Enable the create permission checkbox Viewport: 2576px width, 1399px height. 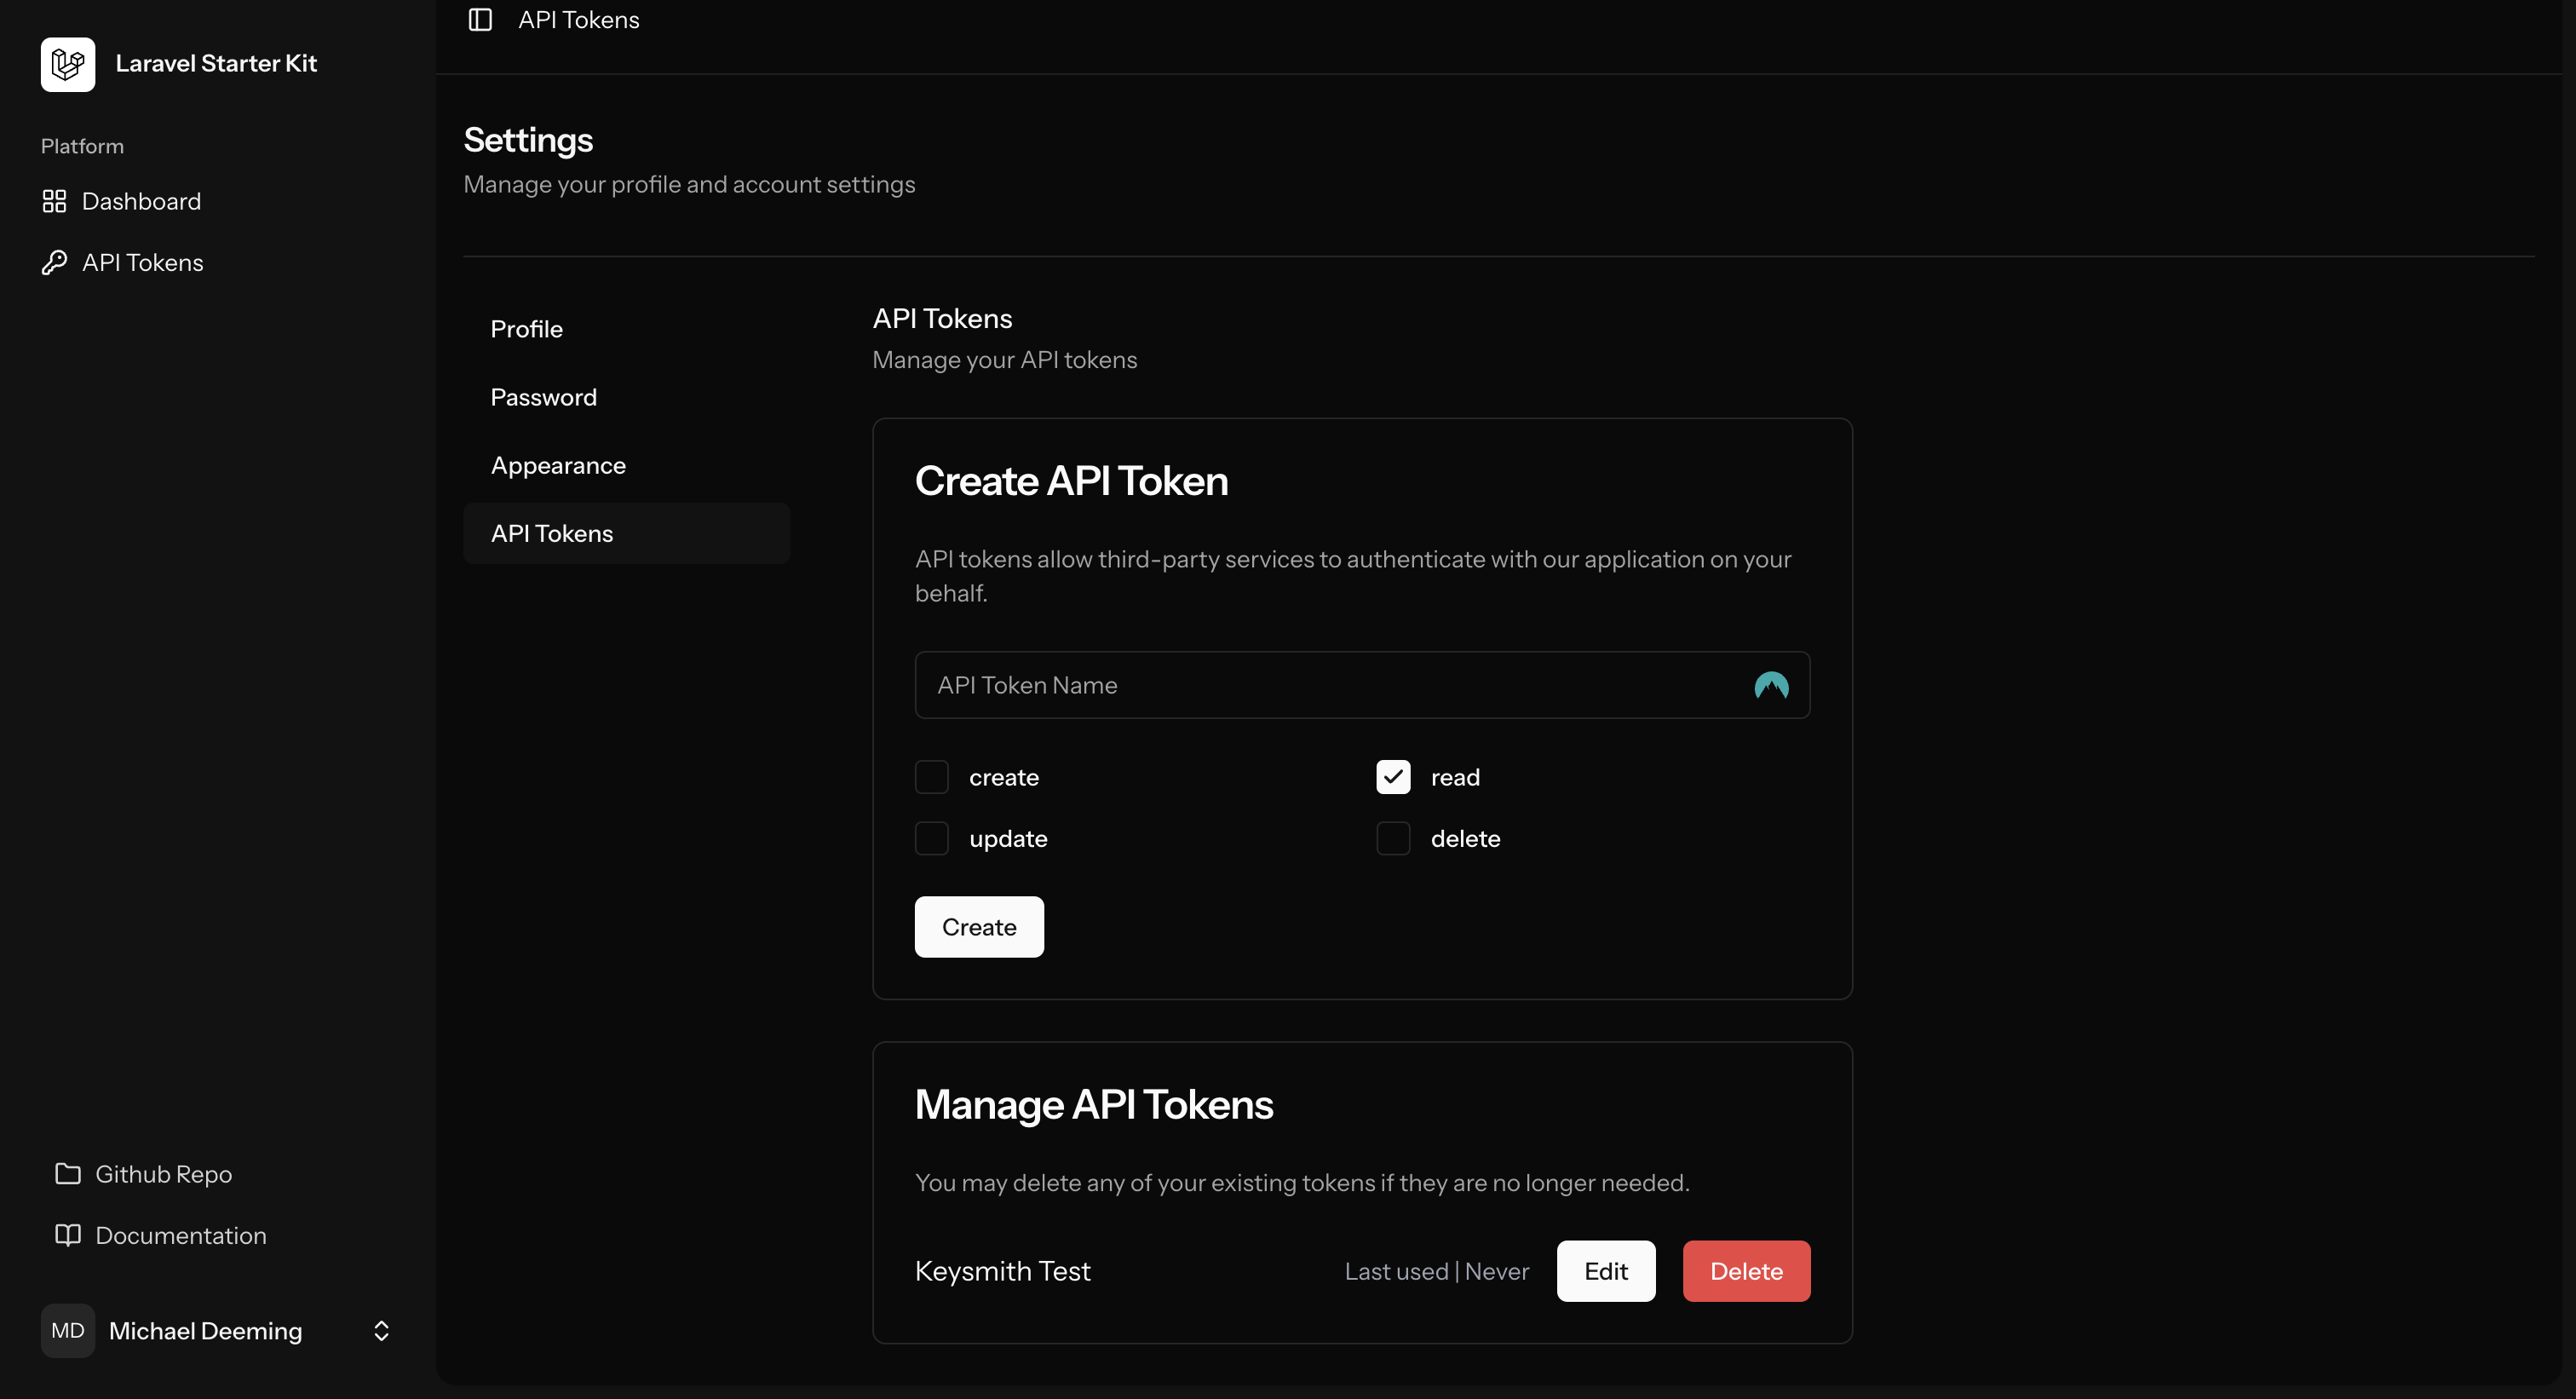tap(931, 777)
